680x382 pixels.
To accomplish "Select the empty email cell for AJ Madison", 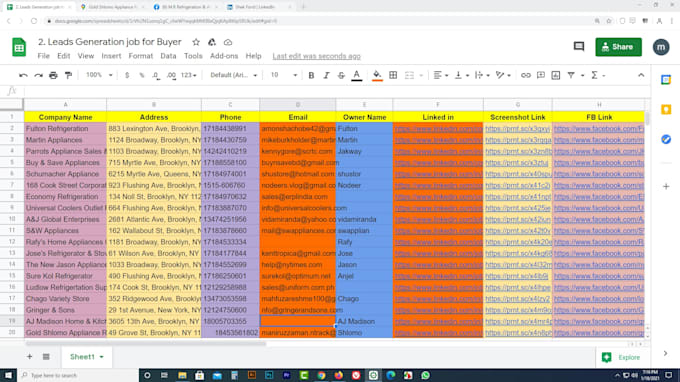I will pos(298,321).
